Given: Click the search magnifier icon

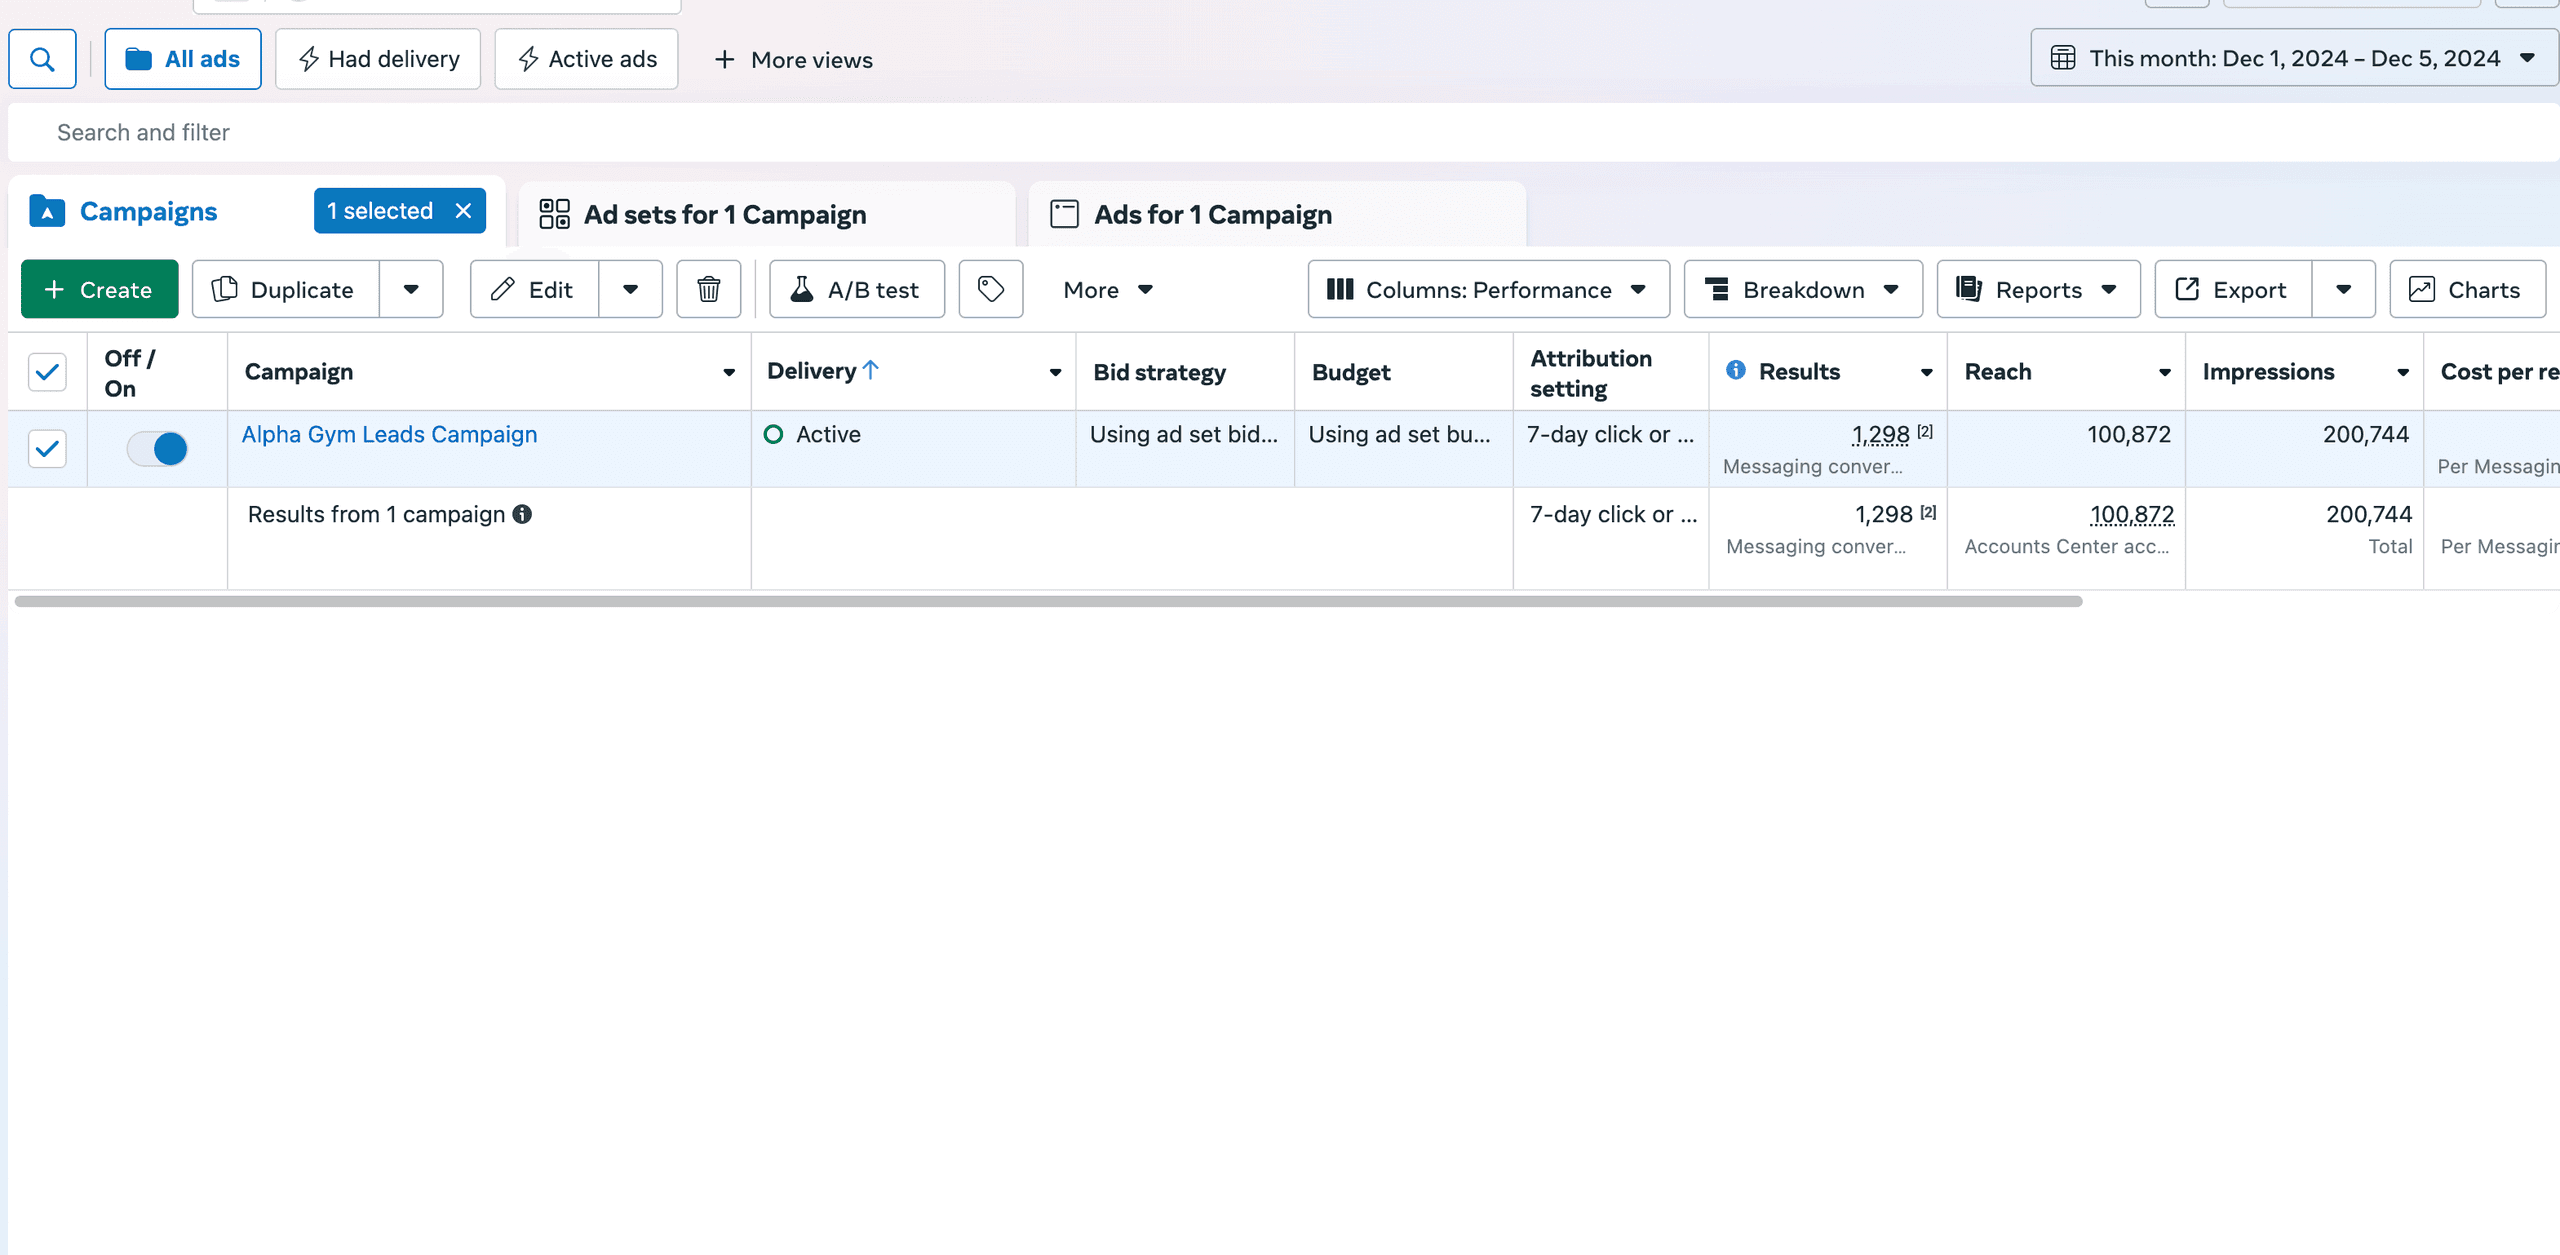Looking at the screenshot, I should pyautogui.click(x=42, y=60).
